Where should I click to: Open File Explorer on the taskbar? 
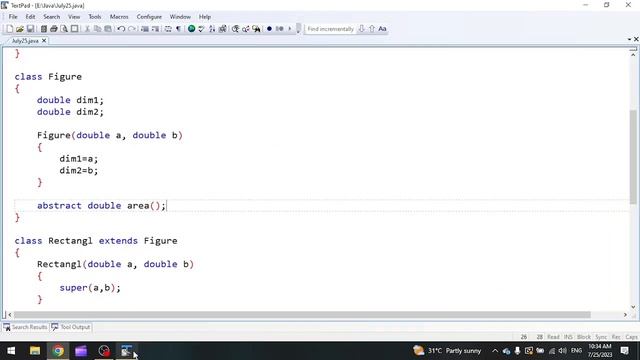pos(35,351)
